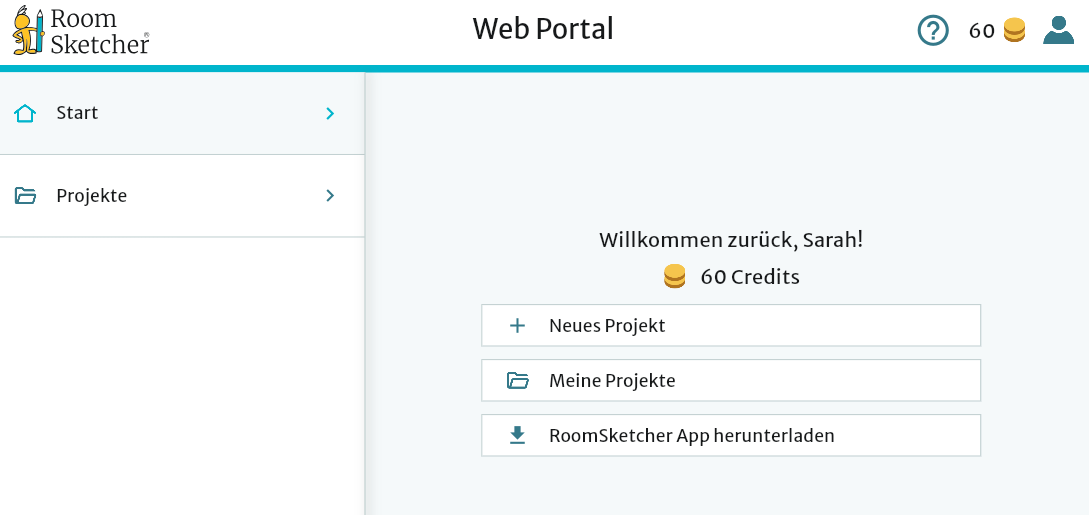Click the Web Portal title
The height and width of the screenshot is (515, 1089).
[543, 29]
